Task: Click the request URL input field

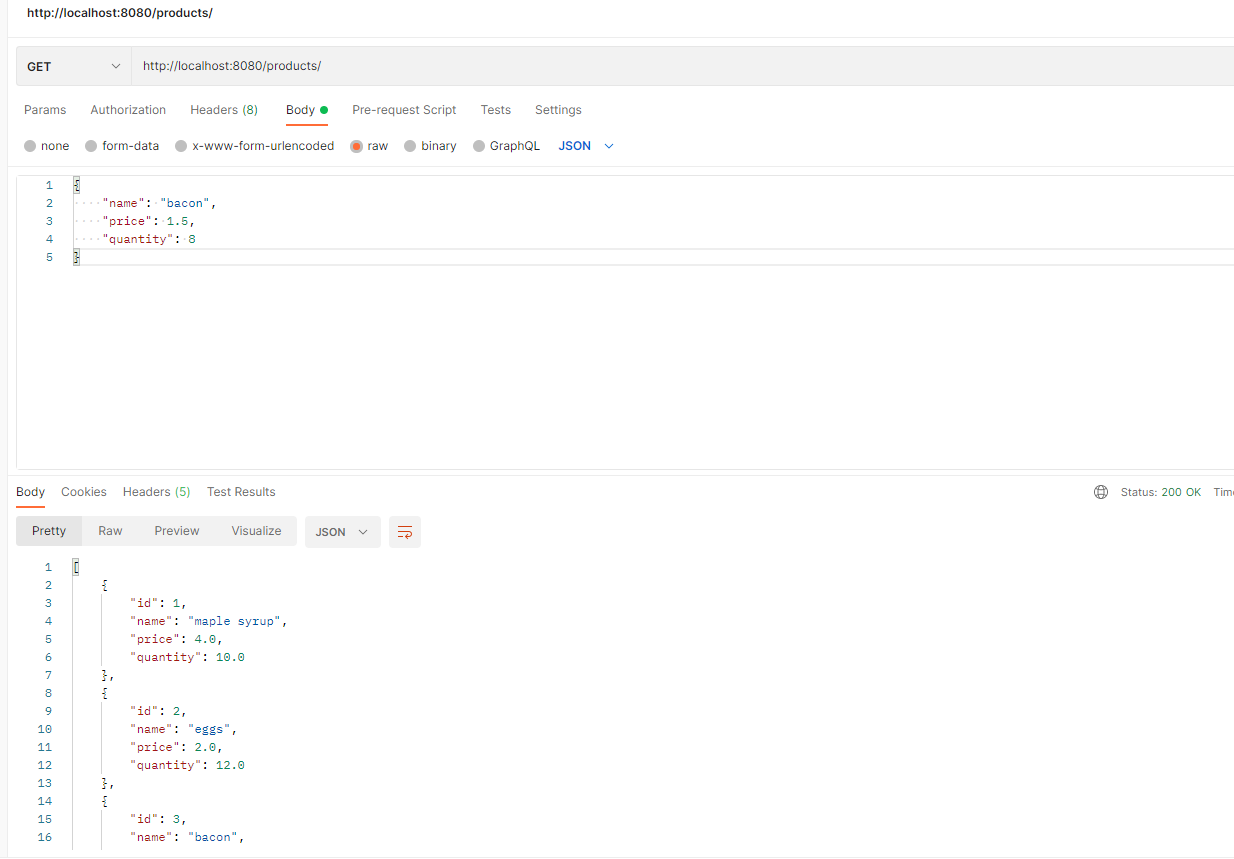Action: pos(683,66)
